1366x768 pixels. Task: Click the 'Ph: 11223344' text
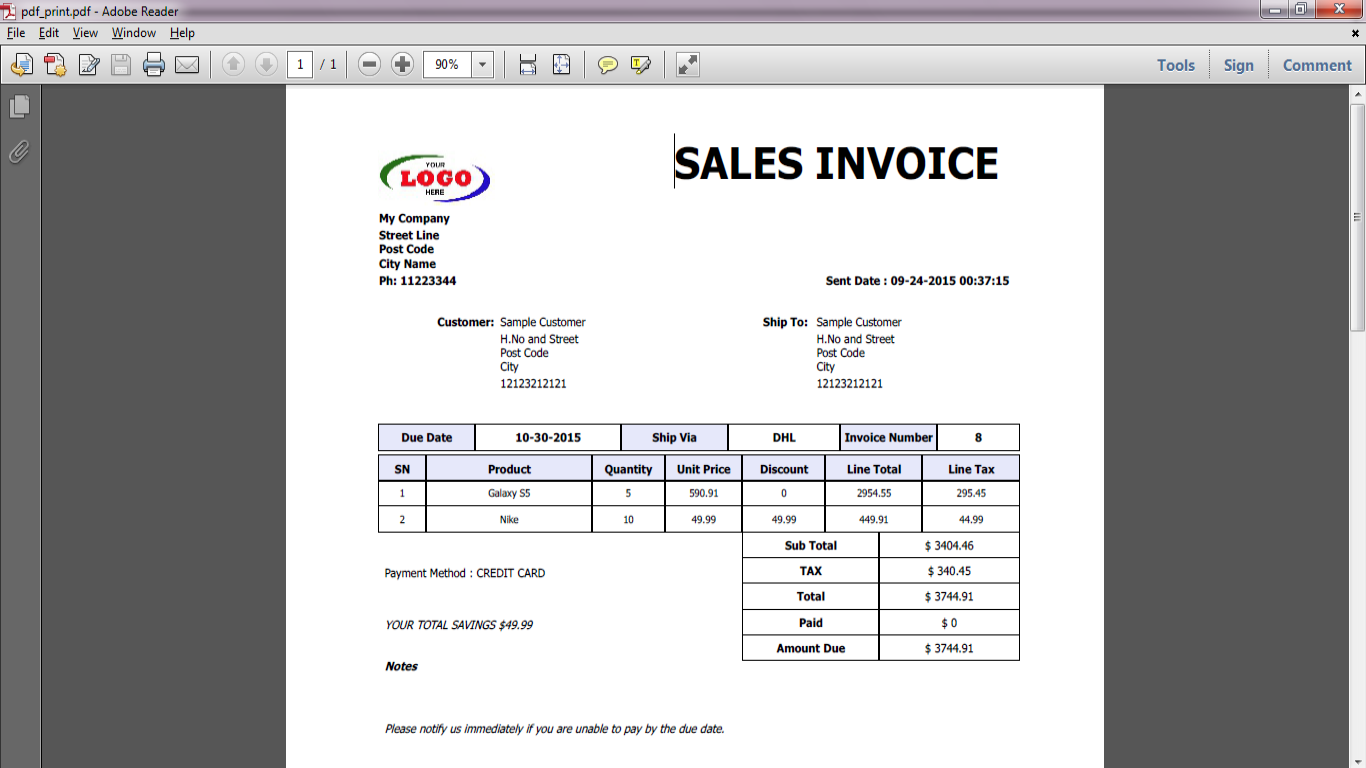click(x=417, y=281)
